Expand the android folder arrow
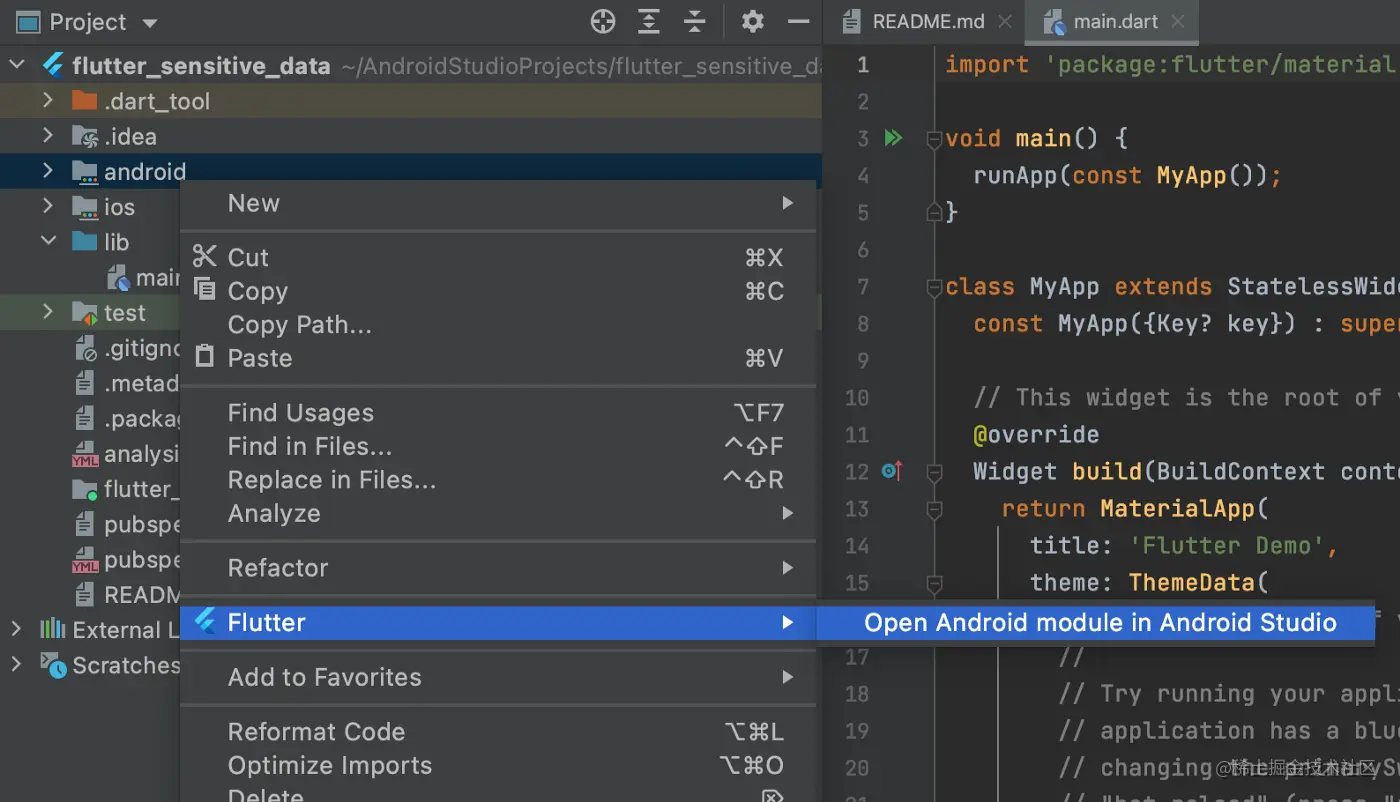Screen dimensions: 1400x802 click(x=48, y=171)
